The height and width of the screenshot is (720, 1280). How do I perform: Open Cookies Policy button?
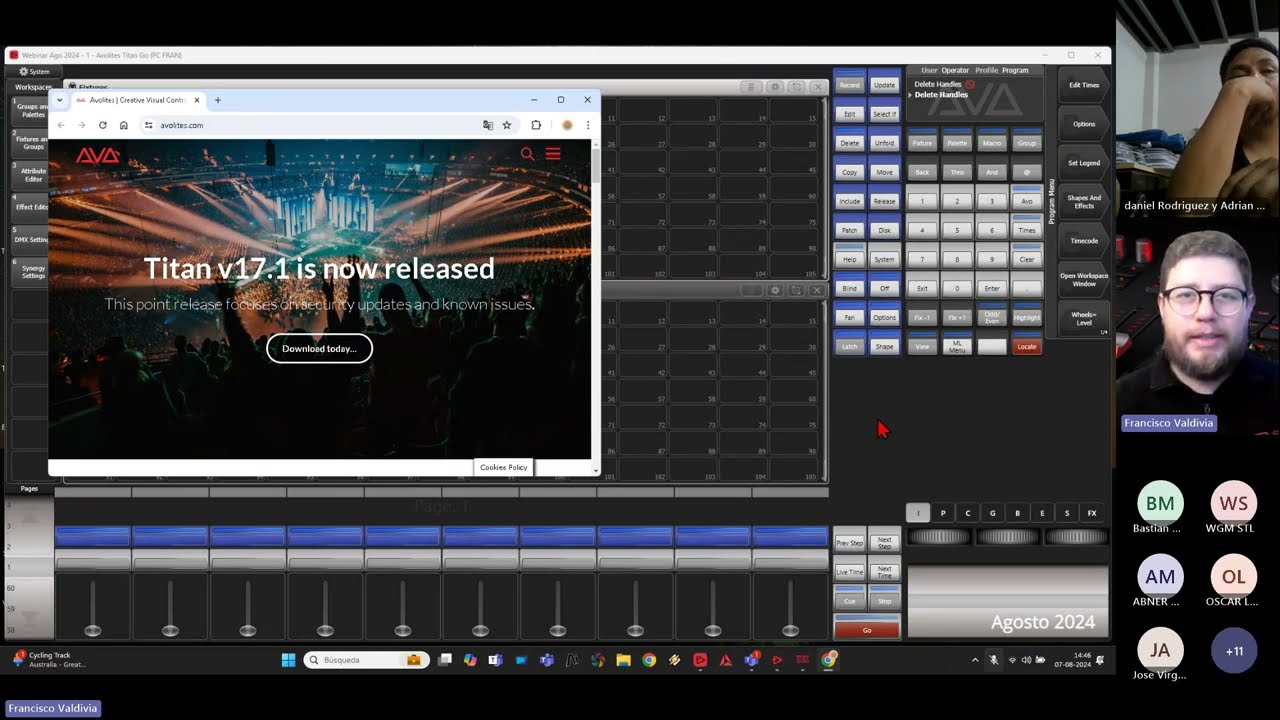pyautogui.click(x=503, y=467)
